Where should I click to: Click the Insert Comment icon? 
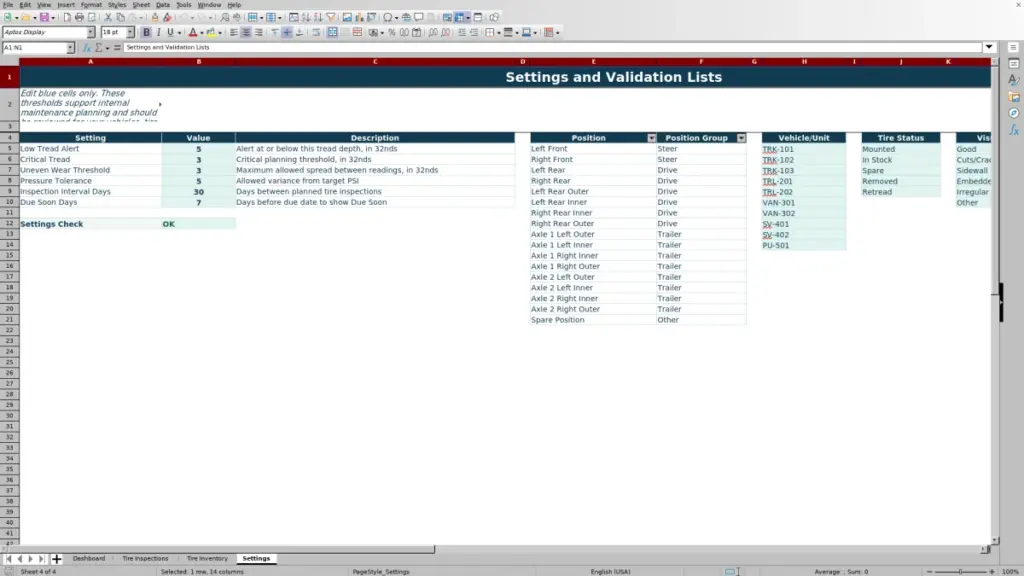[419, 17]
